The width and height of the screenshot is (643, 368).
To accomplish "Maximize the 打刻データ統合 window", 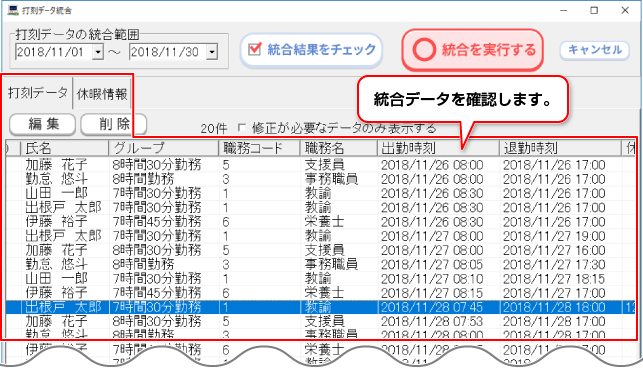I will 594,10.
